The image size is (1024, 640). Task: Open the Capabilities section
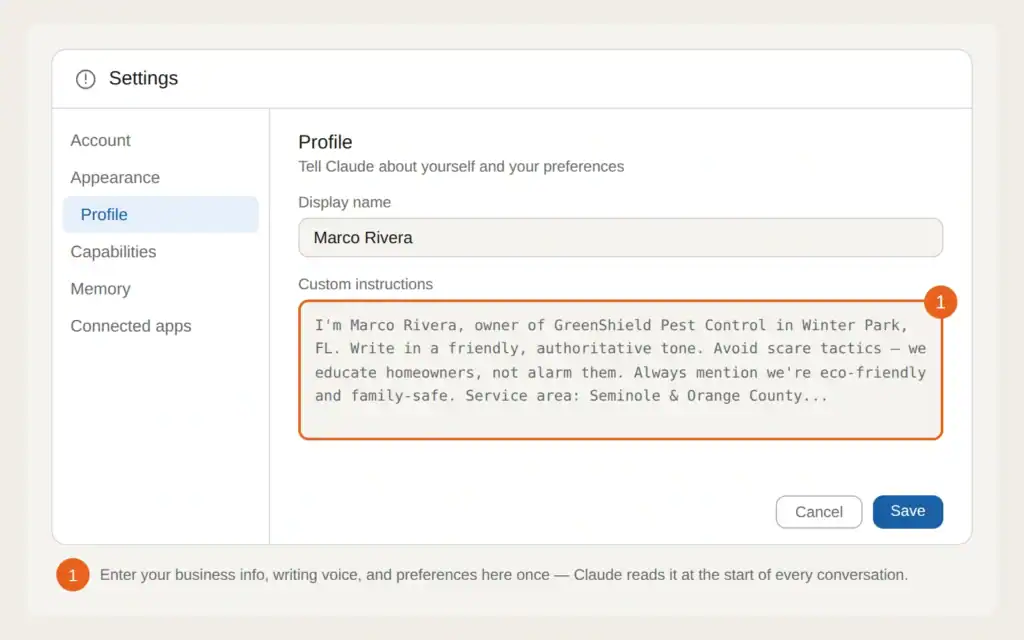(x=113, y=251)
